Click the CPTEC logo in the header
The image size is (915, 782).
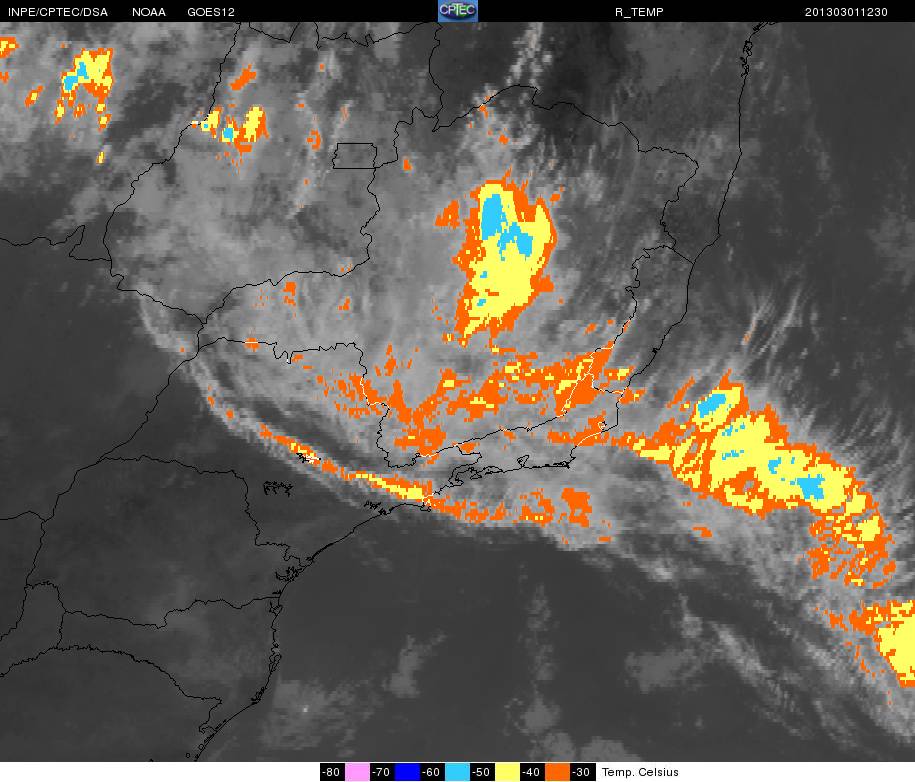[x=458, y=11]
